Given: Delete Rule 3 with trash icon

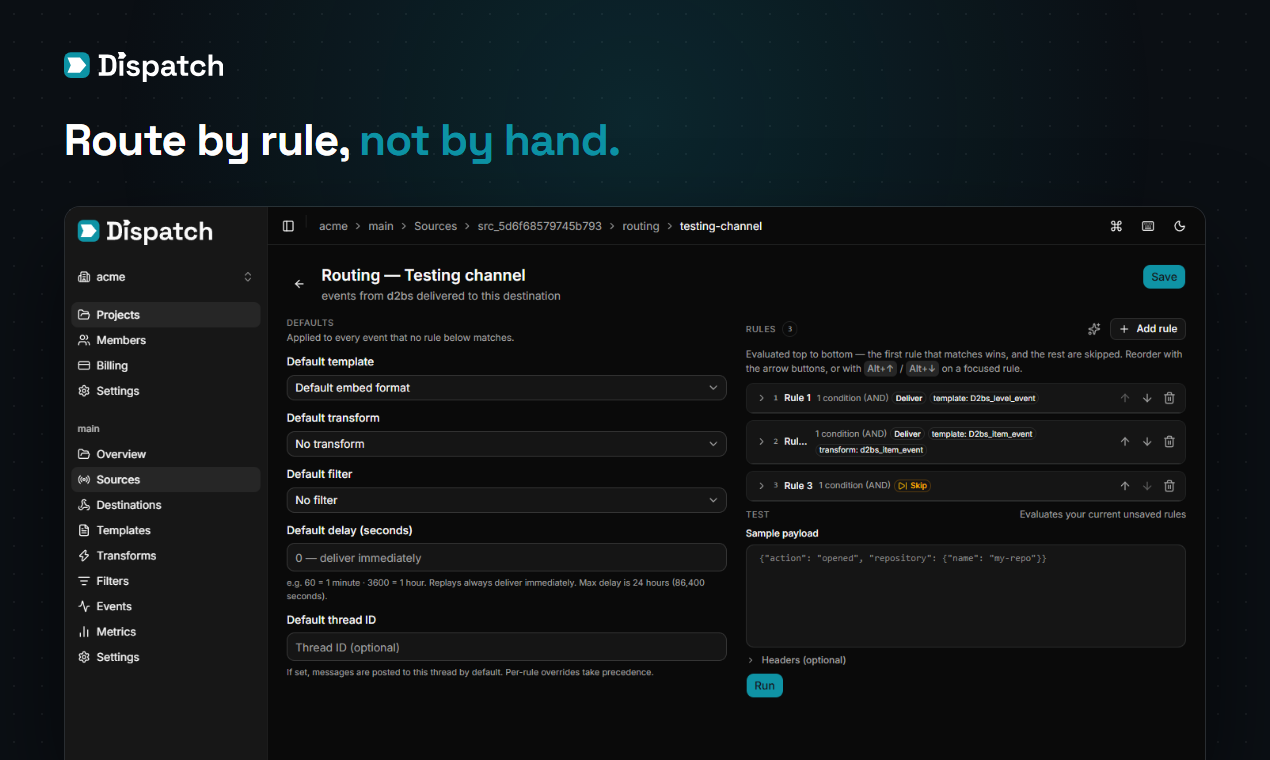Looking at the screenshot, I should 1169,486.
